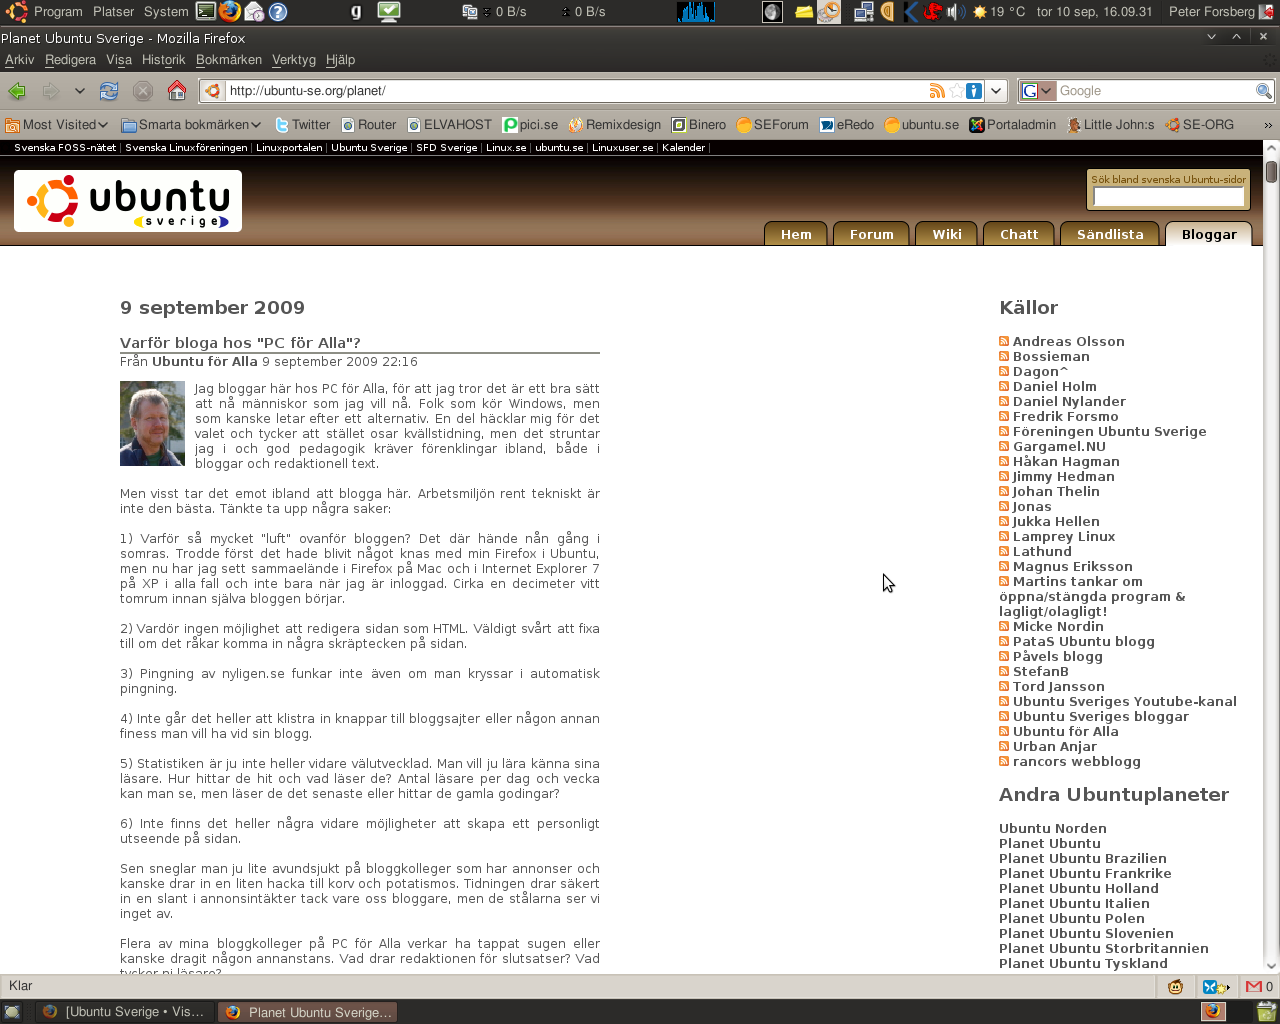
Task: Open the Platser menu in top panel
Action: pos(113,12)
